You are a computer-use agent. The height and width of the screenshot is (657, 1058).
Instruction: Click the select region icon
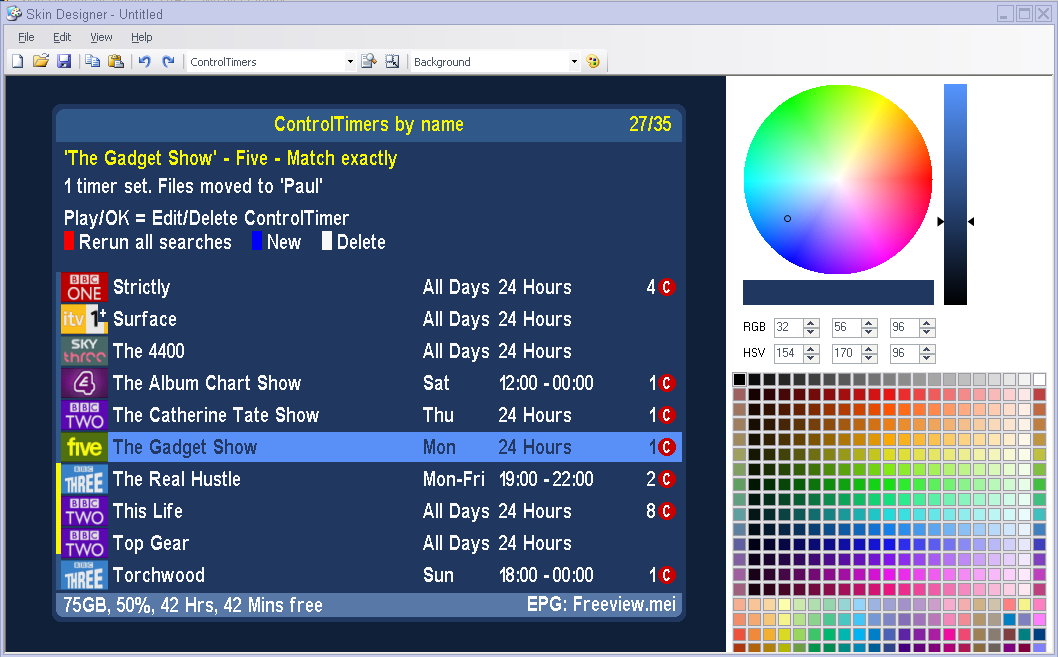coord(392,61)
